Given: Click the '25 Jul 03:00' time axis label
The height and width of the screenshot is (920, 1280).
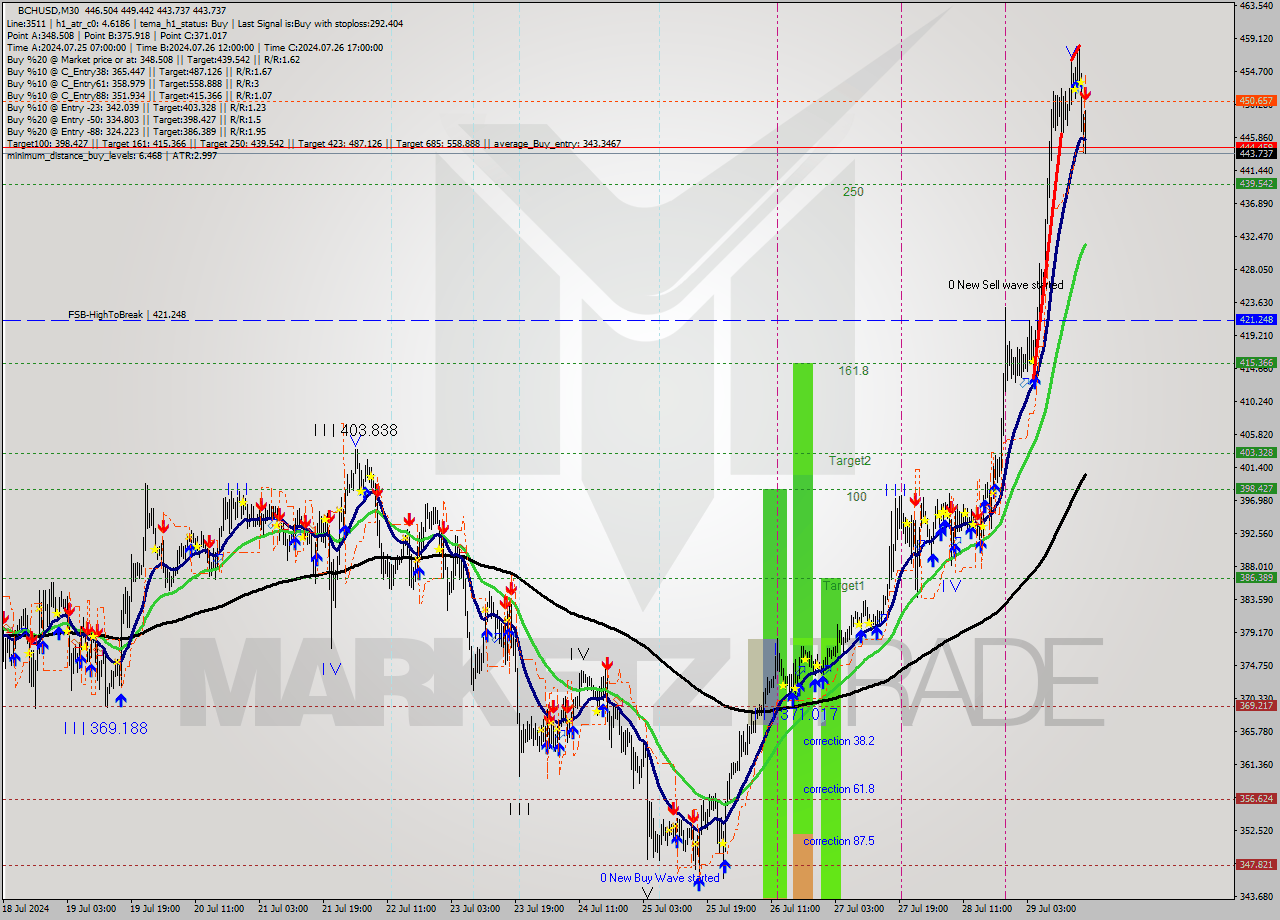Looking at the screenshot, I should click(x=667, y=909).
